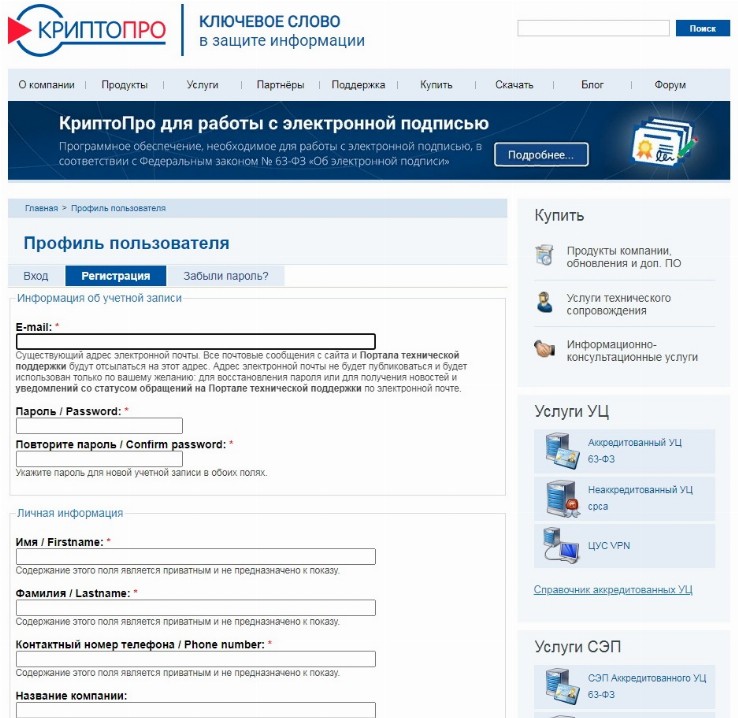Open the Скачать menu item

[x=514, y=85]
